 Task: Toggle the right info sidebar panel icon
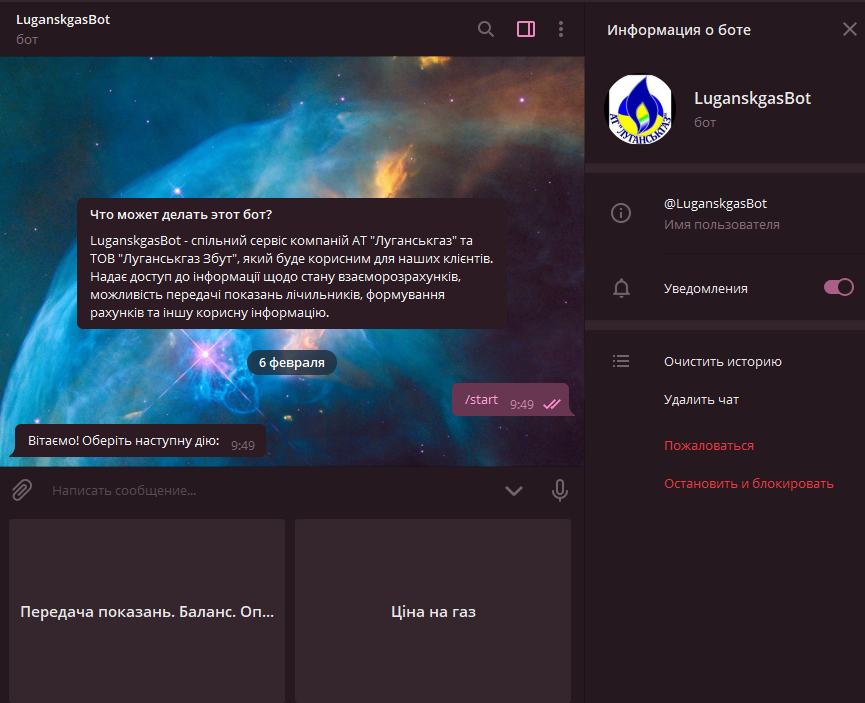[526, 29]
